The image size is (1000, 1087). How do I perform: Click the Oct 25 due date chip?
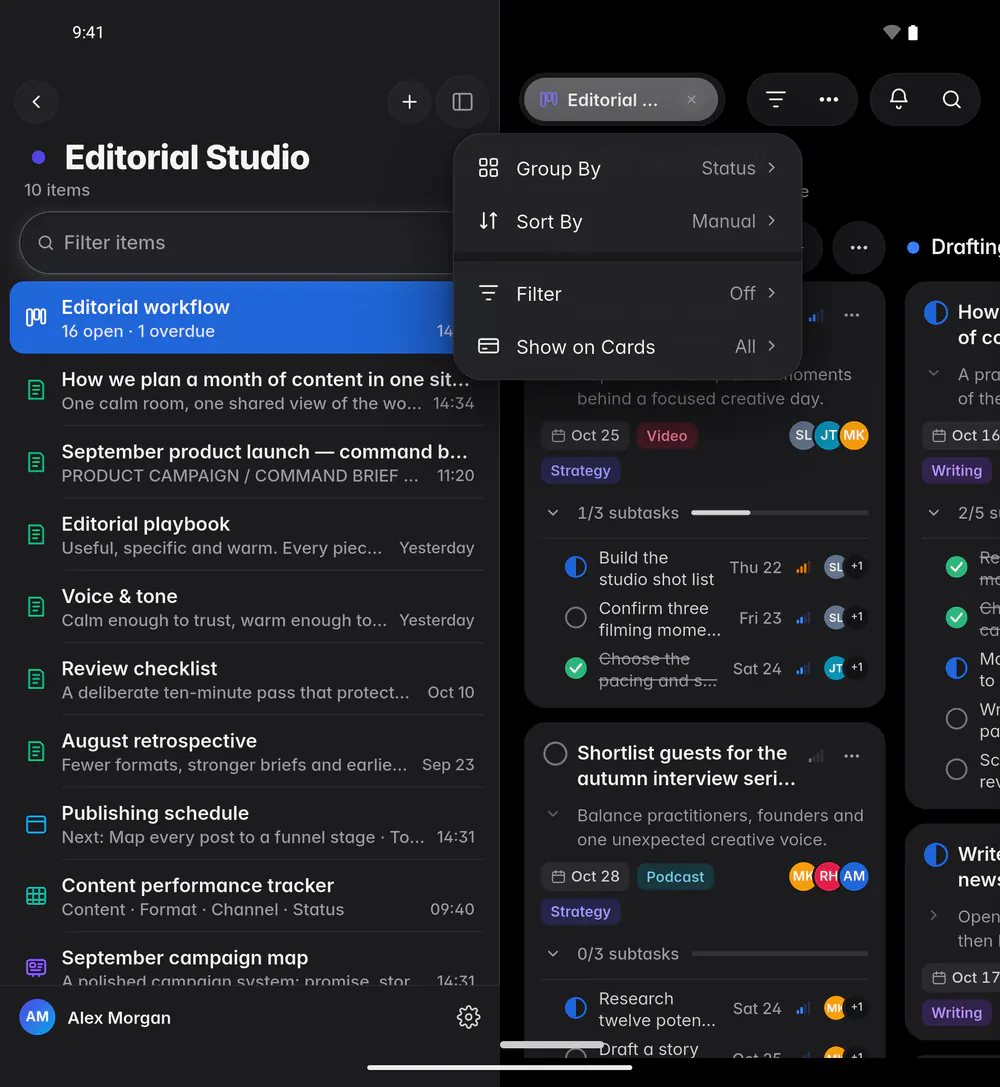[586, 435]
